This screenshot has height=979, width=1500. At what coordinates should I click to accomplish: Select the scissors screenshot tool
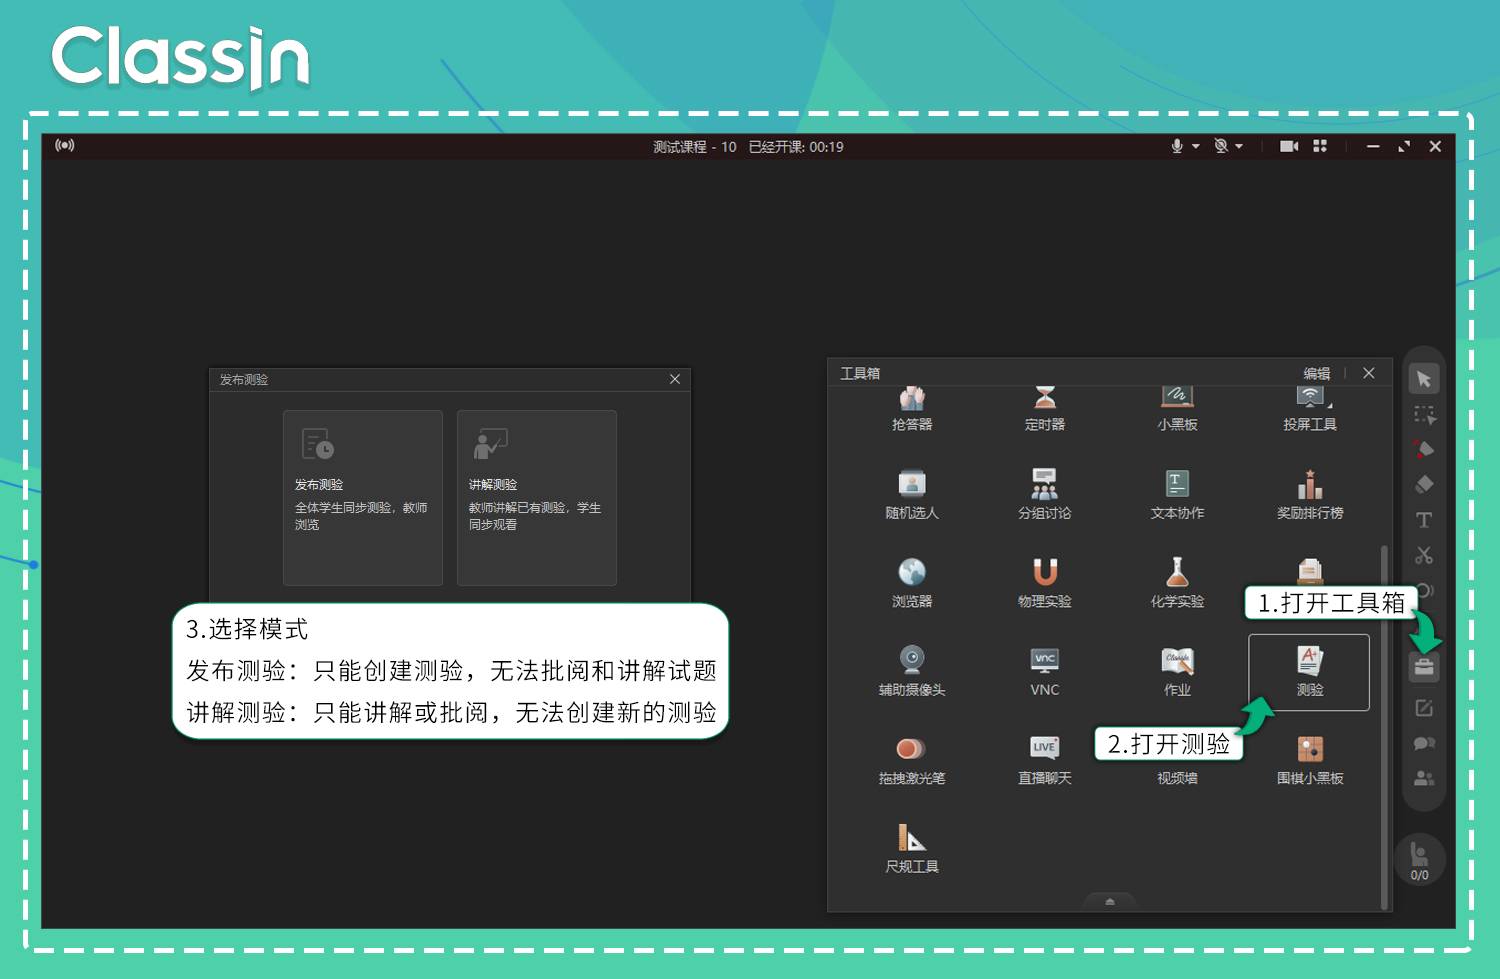1424,555
